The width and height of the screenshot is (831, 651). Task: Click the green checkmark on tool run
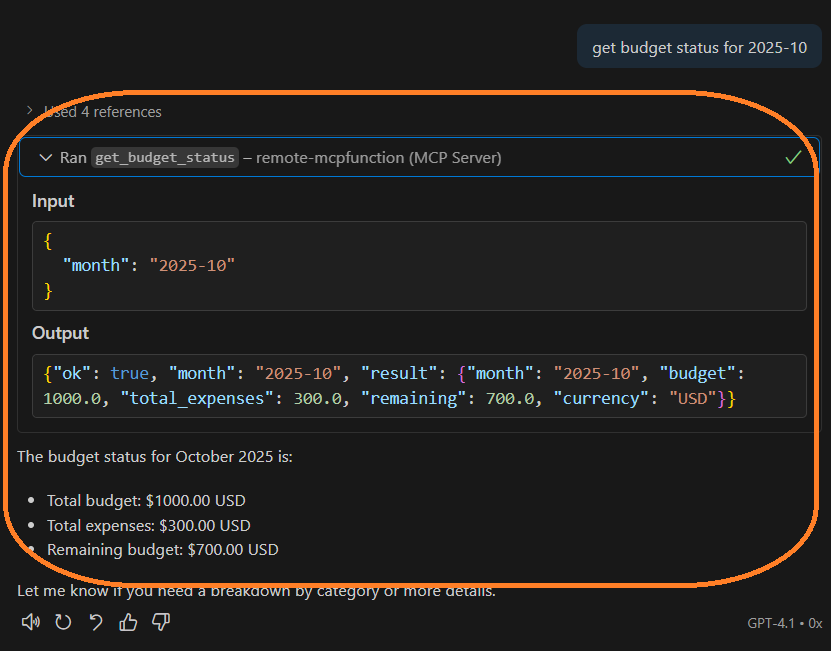click(x=793, y=157)
